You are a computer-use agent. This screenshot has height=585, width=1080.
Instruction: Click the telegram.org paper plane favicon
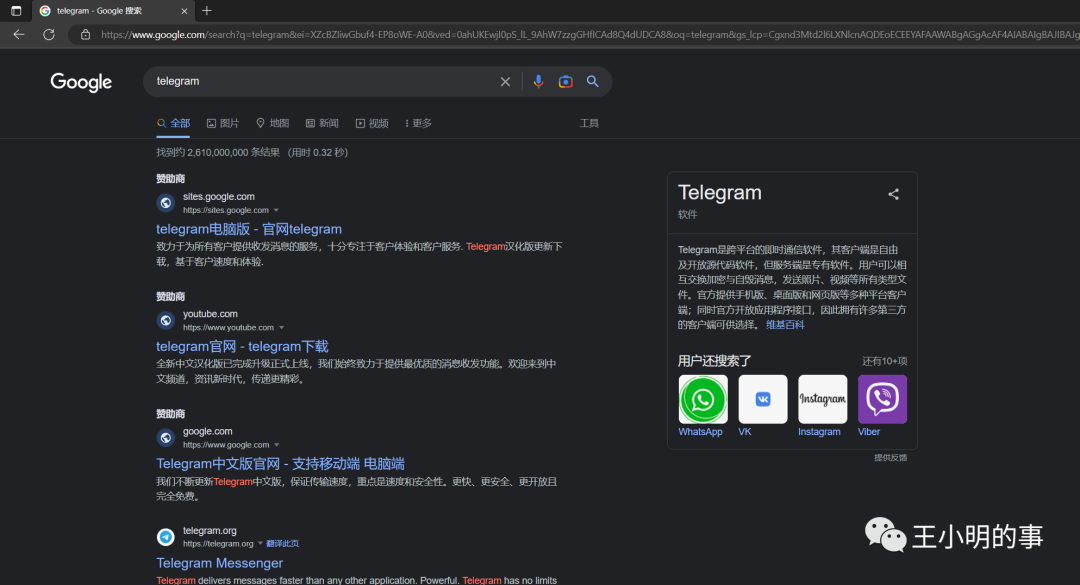point(165,537)
